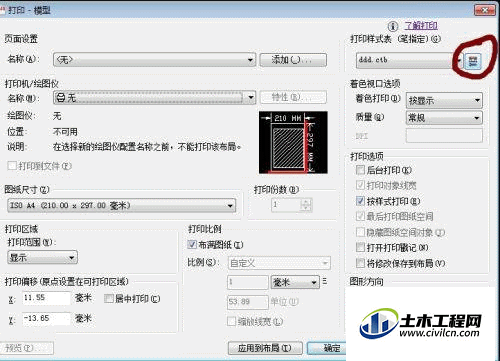The height and width of the screenshot is (361, 500).
Task: Open the 毫米 units dropdown
Action: pyautogui.click(x=295, y=282)
